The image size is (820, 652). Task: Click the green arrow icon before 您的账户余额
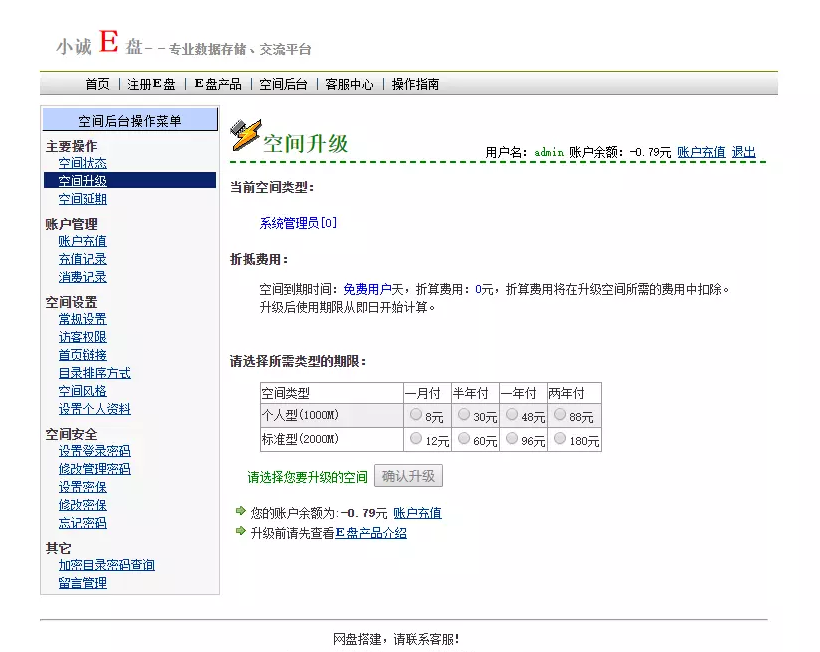(x=240, y=512)
